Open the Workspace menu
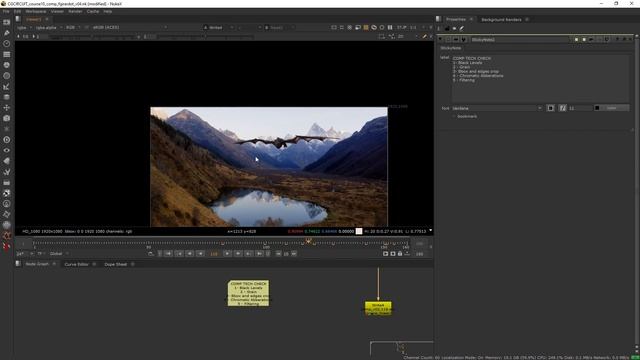This screenshot has height=360, width=640. pyautogui.click(x=36, y=11)
